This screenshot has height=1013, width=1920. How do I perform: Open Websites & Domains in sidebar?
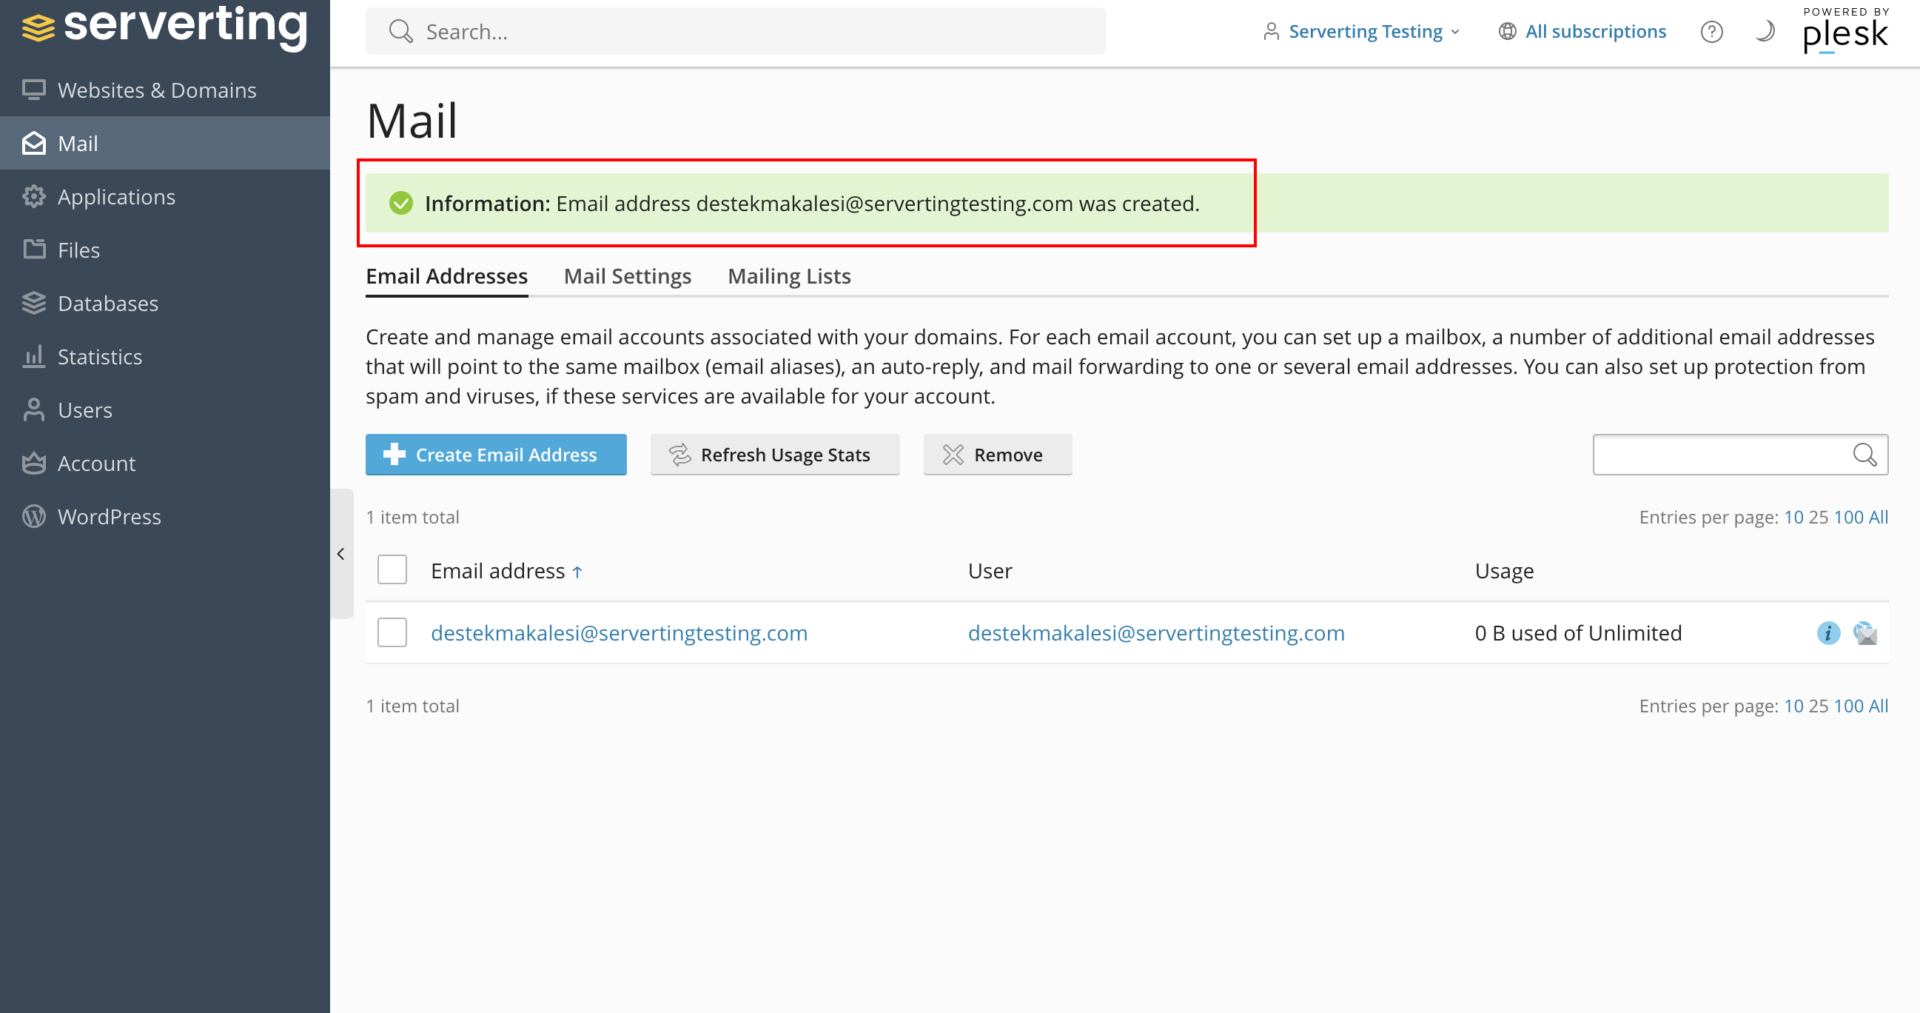tap(157, 90)
